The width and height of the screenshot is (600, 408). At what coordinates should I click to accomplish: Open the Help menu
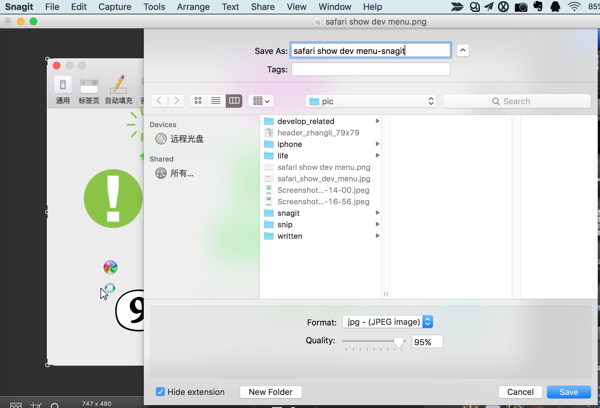pyautogui.click(x=372, y=7)
